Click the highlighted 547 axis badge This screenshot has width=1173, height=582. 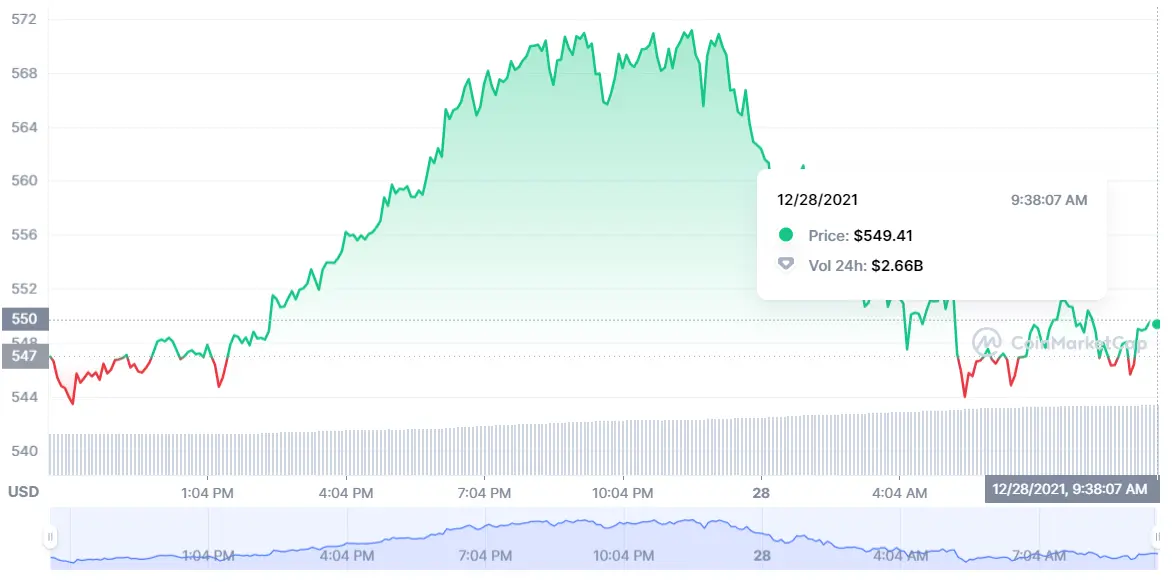[25, 354]
